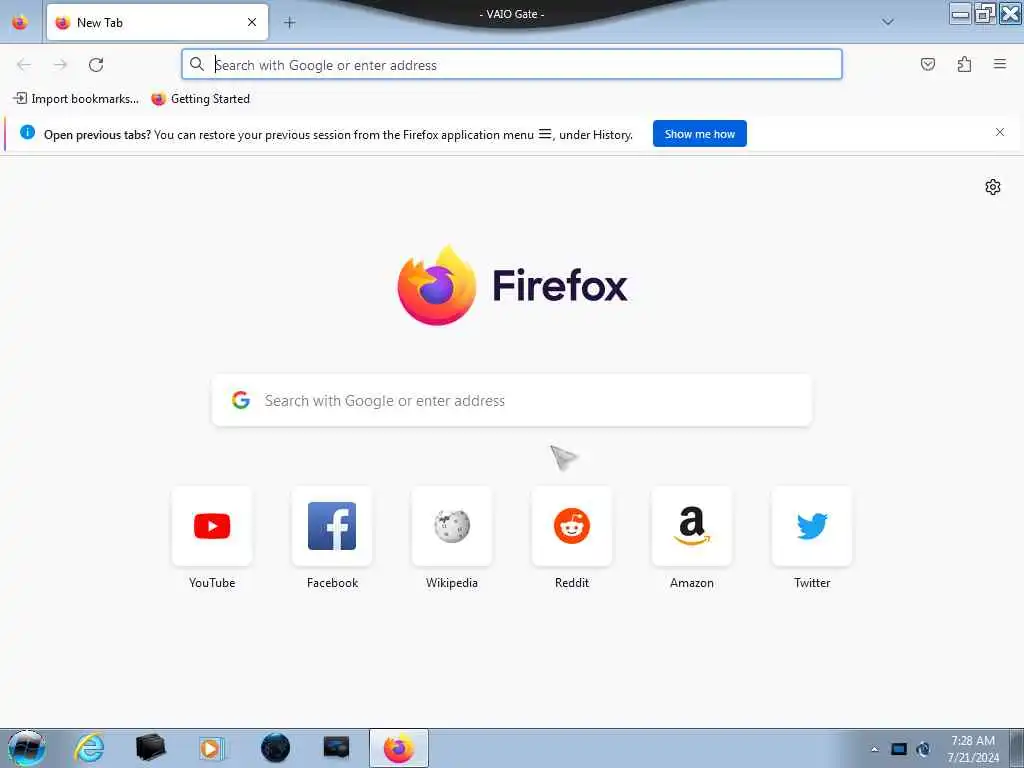This screenshot has width=1024, height=768.
Task: Click the VAIO Gate bar at top
Action: click(512, 13)
